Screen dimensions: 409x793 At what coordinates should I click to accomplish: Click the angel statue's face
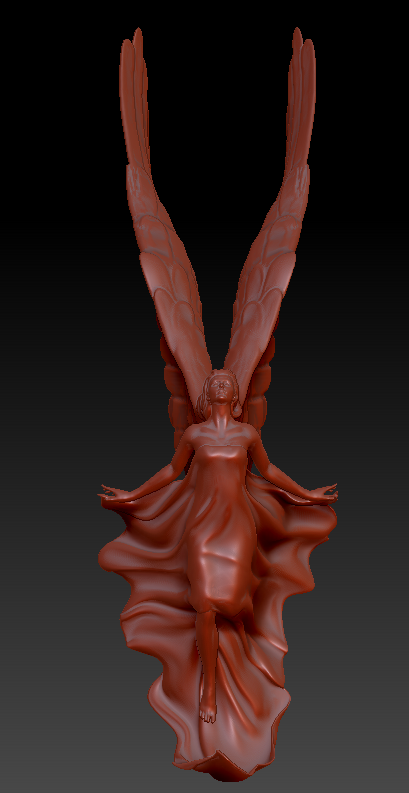[222, 389]
